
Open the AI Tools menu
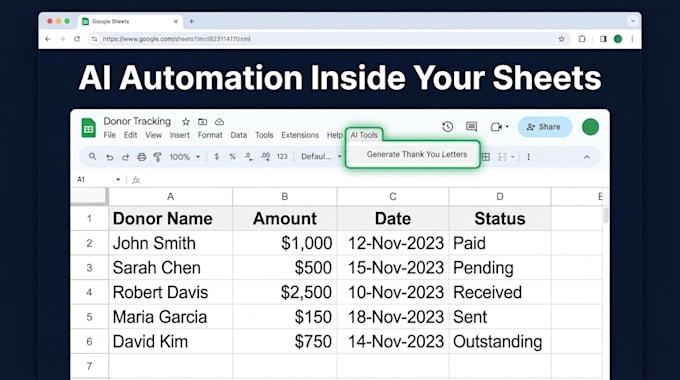364,135
